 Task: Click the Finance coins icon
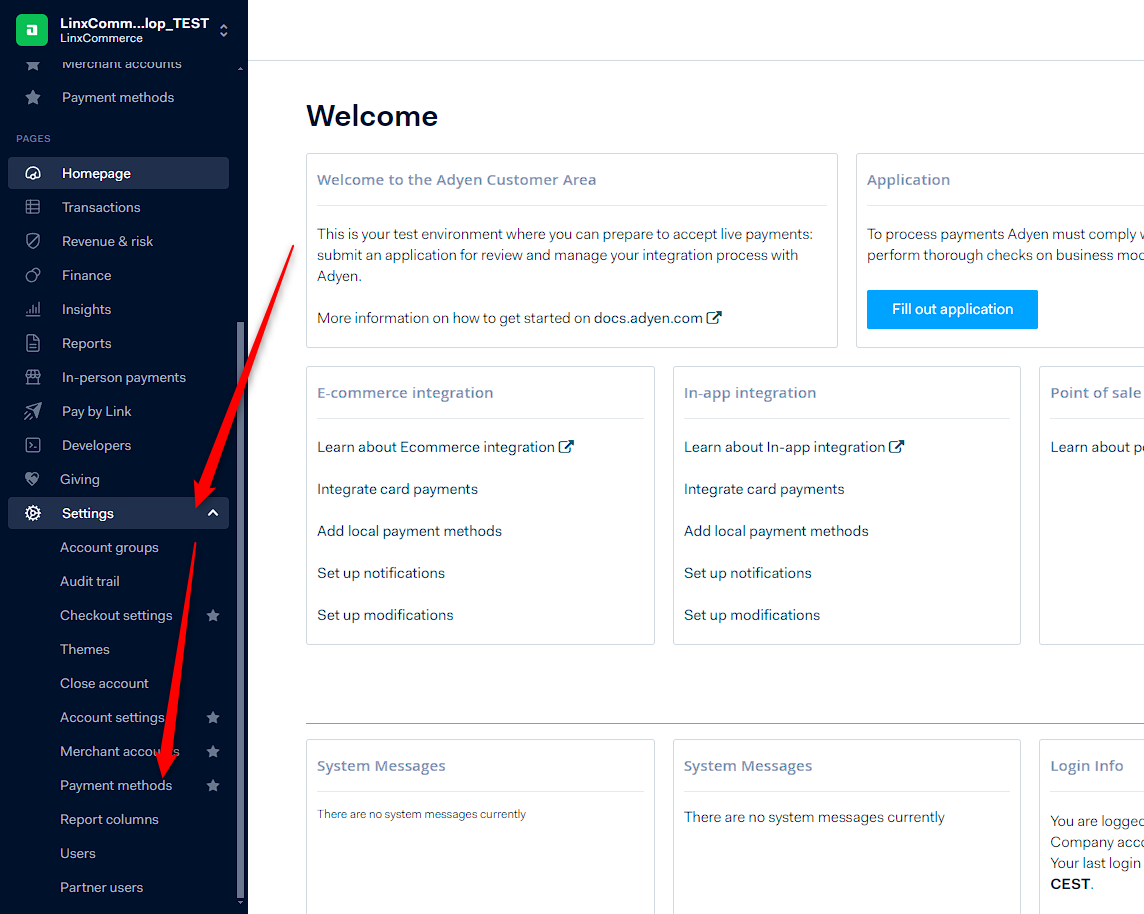click(33, 275)
